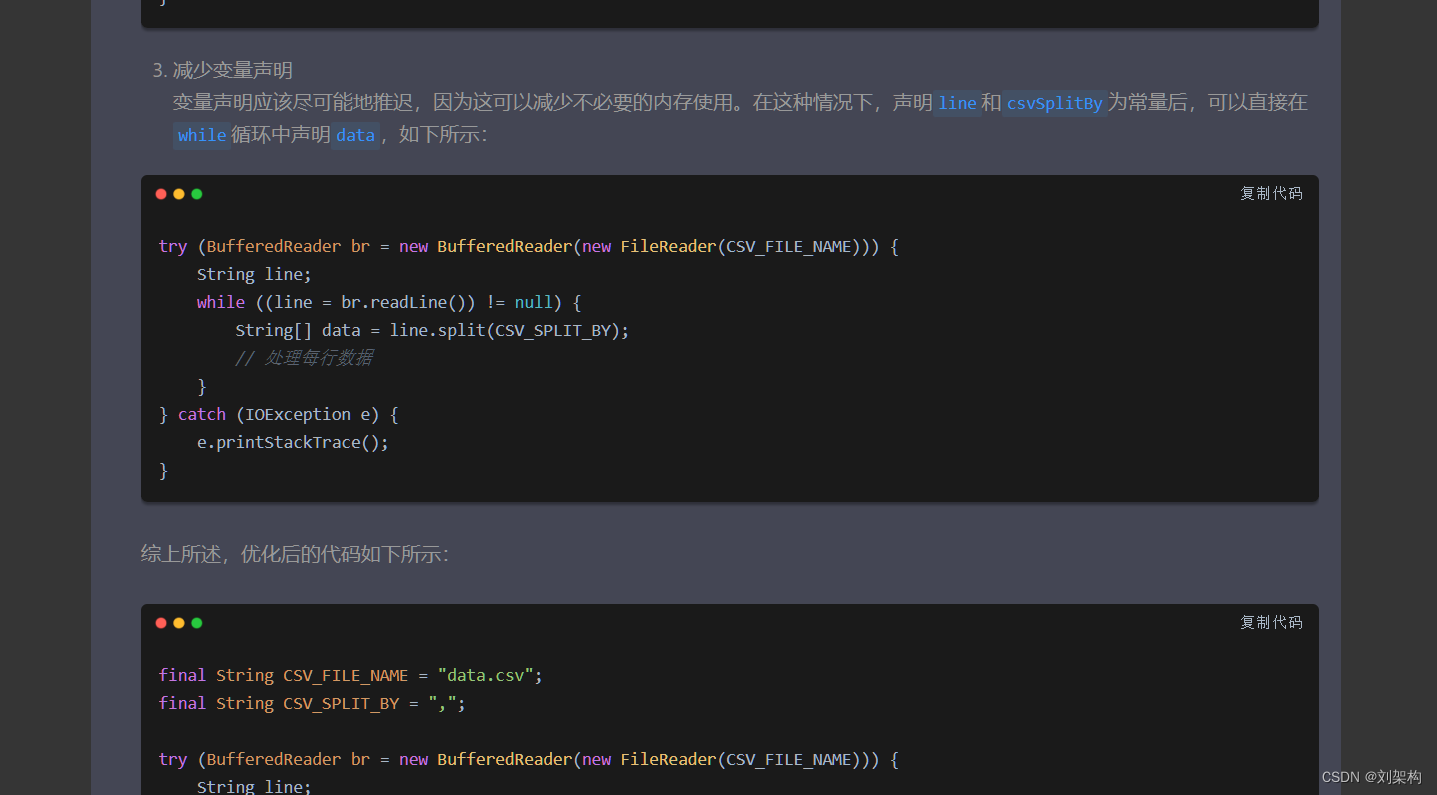Click green dot on the middle try-catch code block
Screen dimensions: 1437x795
(197, 194)
